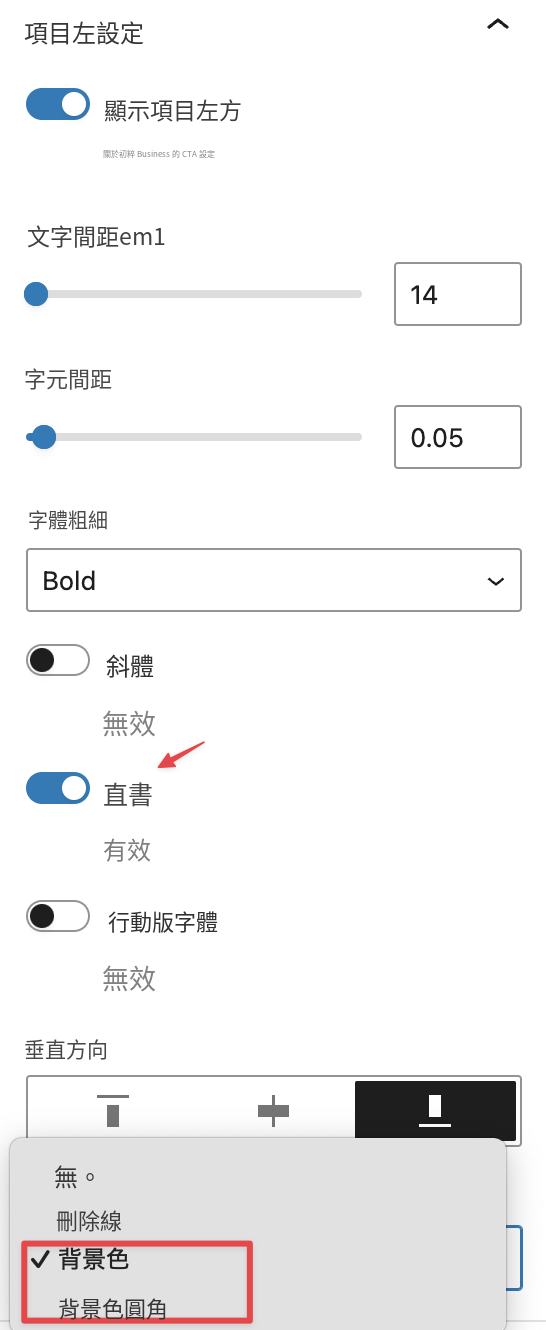Viewport: 546px width, 1330px height.
Task: Select bottom vertical alignment icon
Action: (x=435, y=1111)
